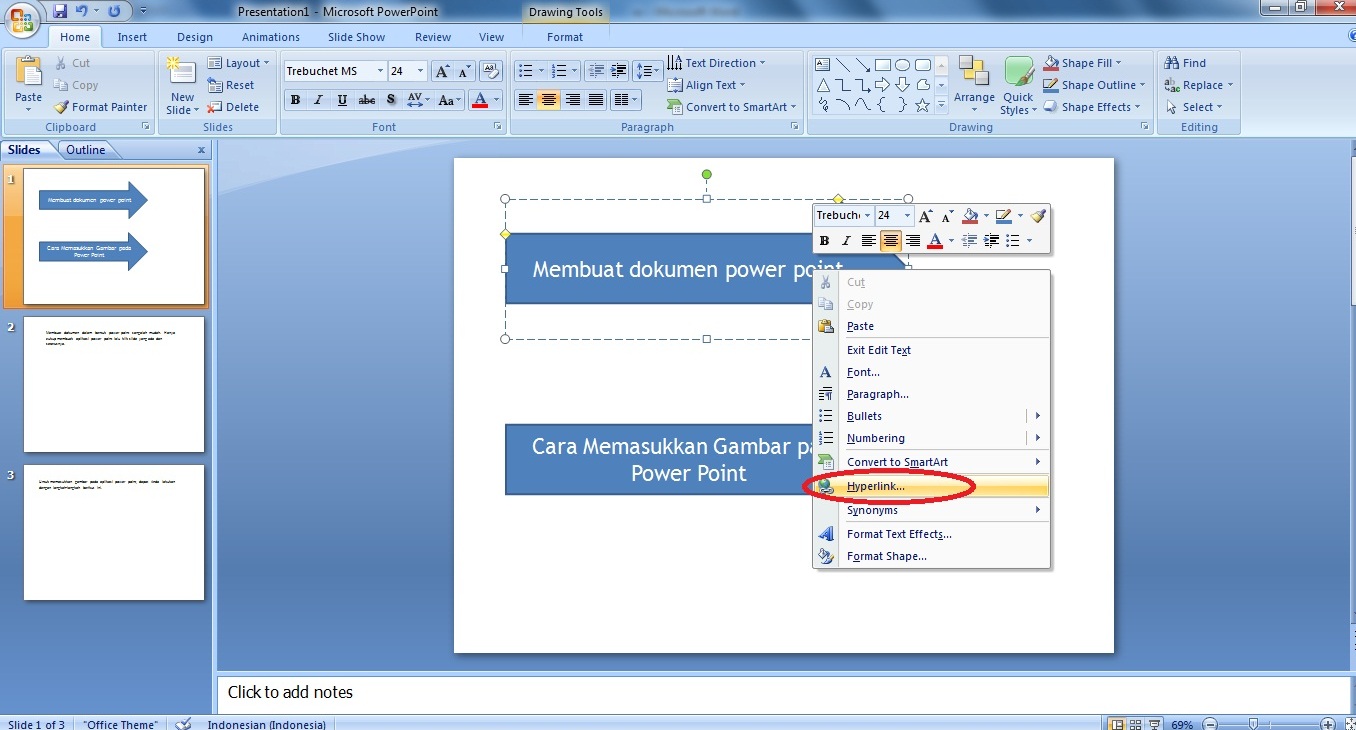Screen dimensions: 1356x730
Task: Open Synonyms submenu in context menu
Action: [x=931, y=510]
